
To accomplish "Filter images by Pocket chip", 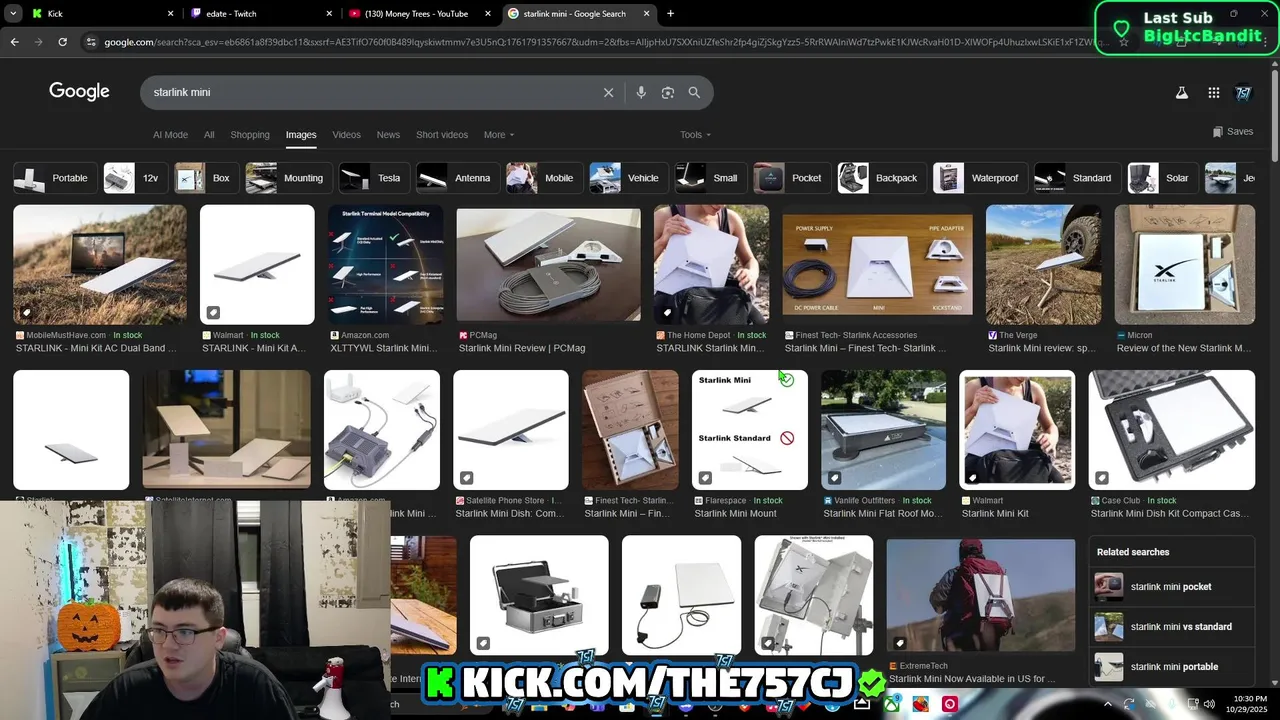I will pyautogui.click(x=792, y=178).
